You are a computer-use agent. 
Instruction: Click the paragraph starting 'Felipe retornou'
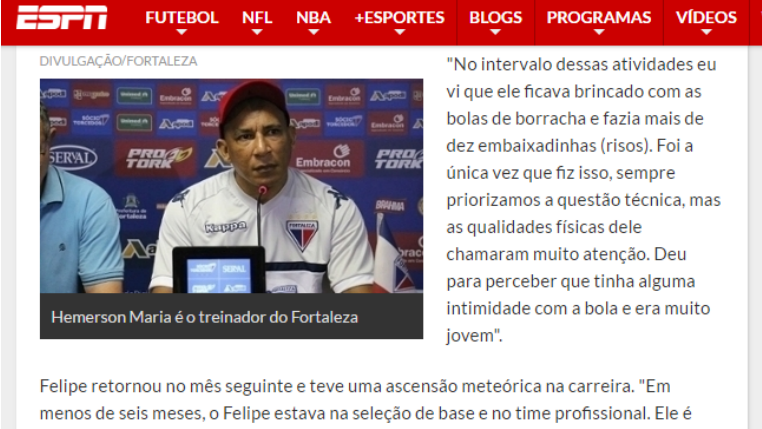[x=365, y=400]
